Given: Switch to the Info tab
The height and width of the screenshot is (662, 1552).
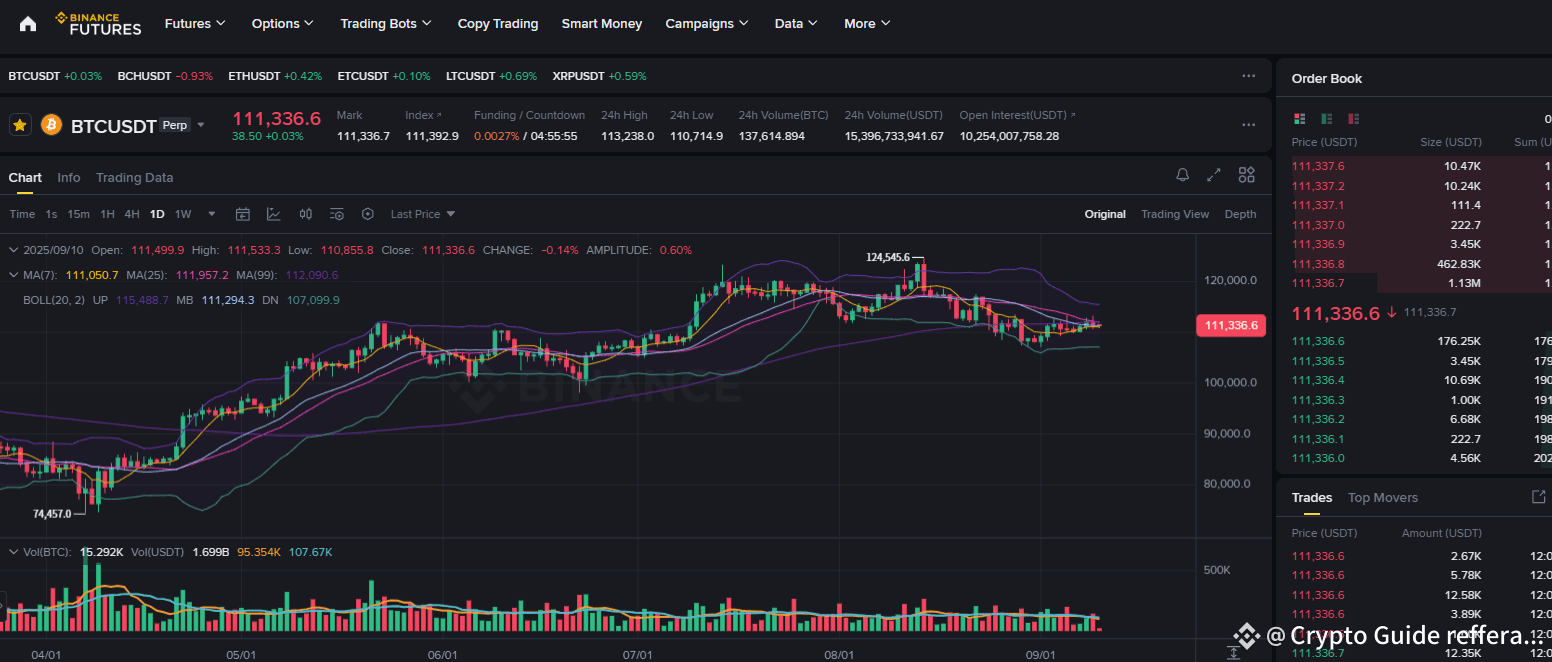Looking at the screenshot, I should pyautogui.click(x=69, y=177).
